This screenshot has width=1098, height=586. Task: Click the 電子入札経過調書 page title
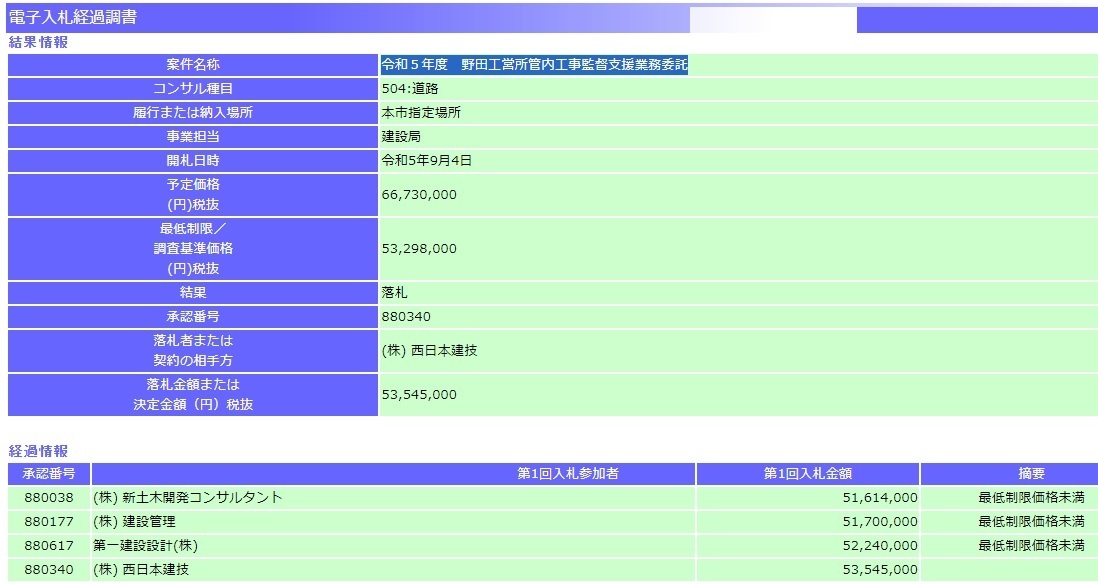(x=73, y=18)
